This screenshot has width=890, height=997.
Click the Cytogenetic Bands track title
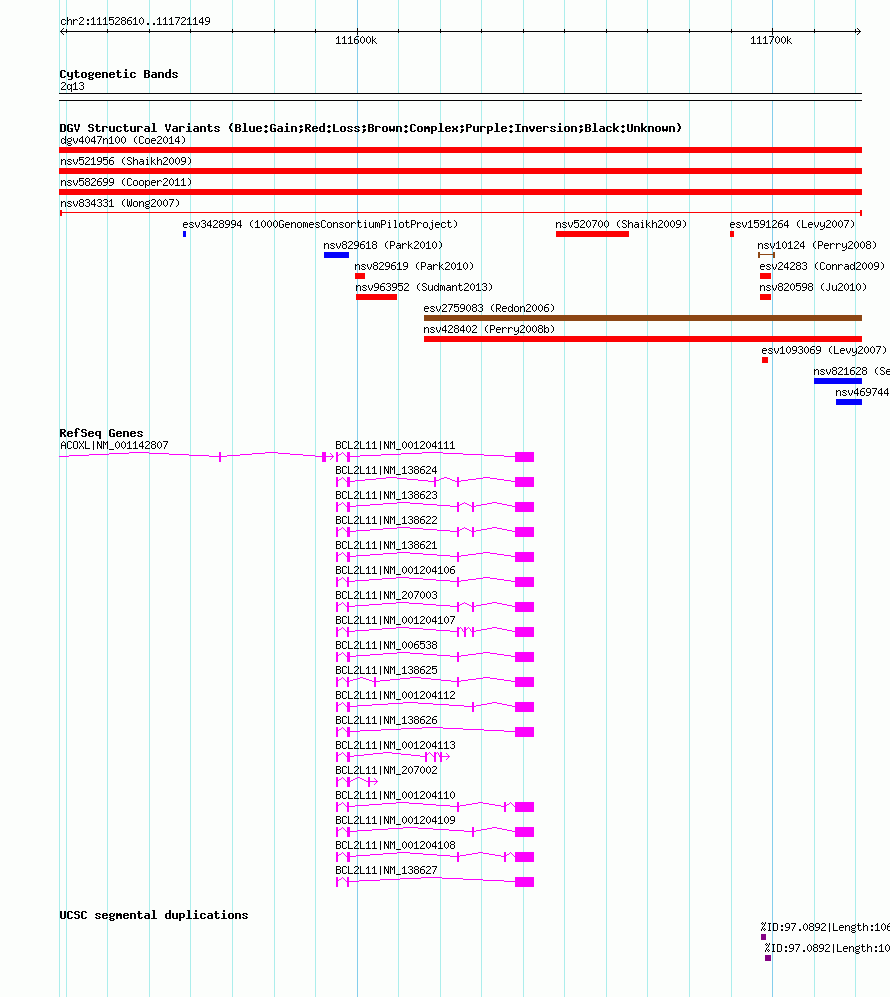(119, 74)
